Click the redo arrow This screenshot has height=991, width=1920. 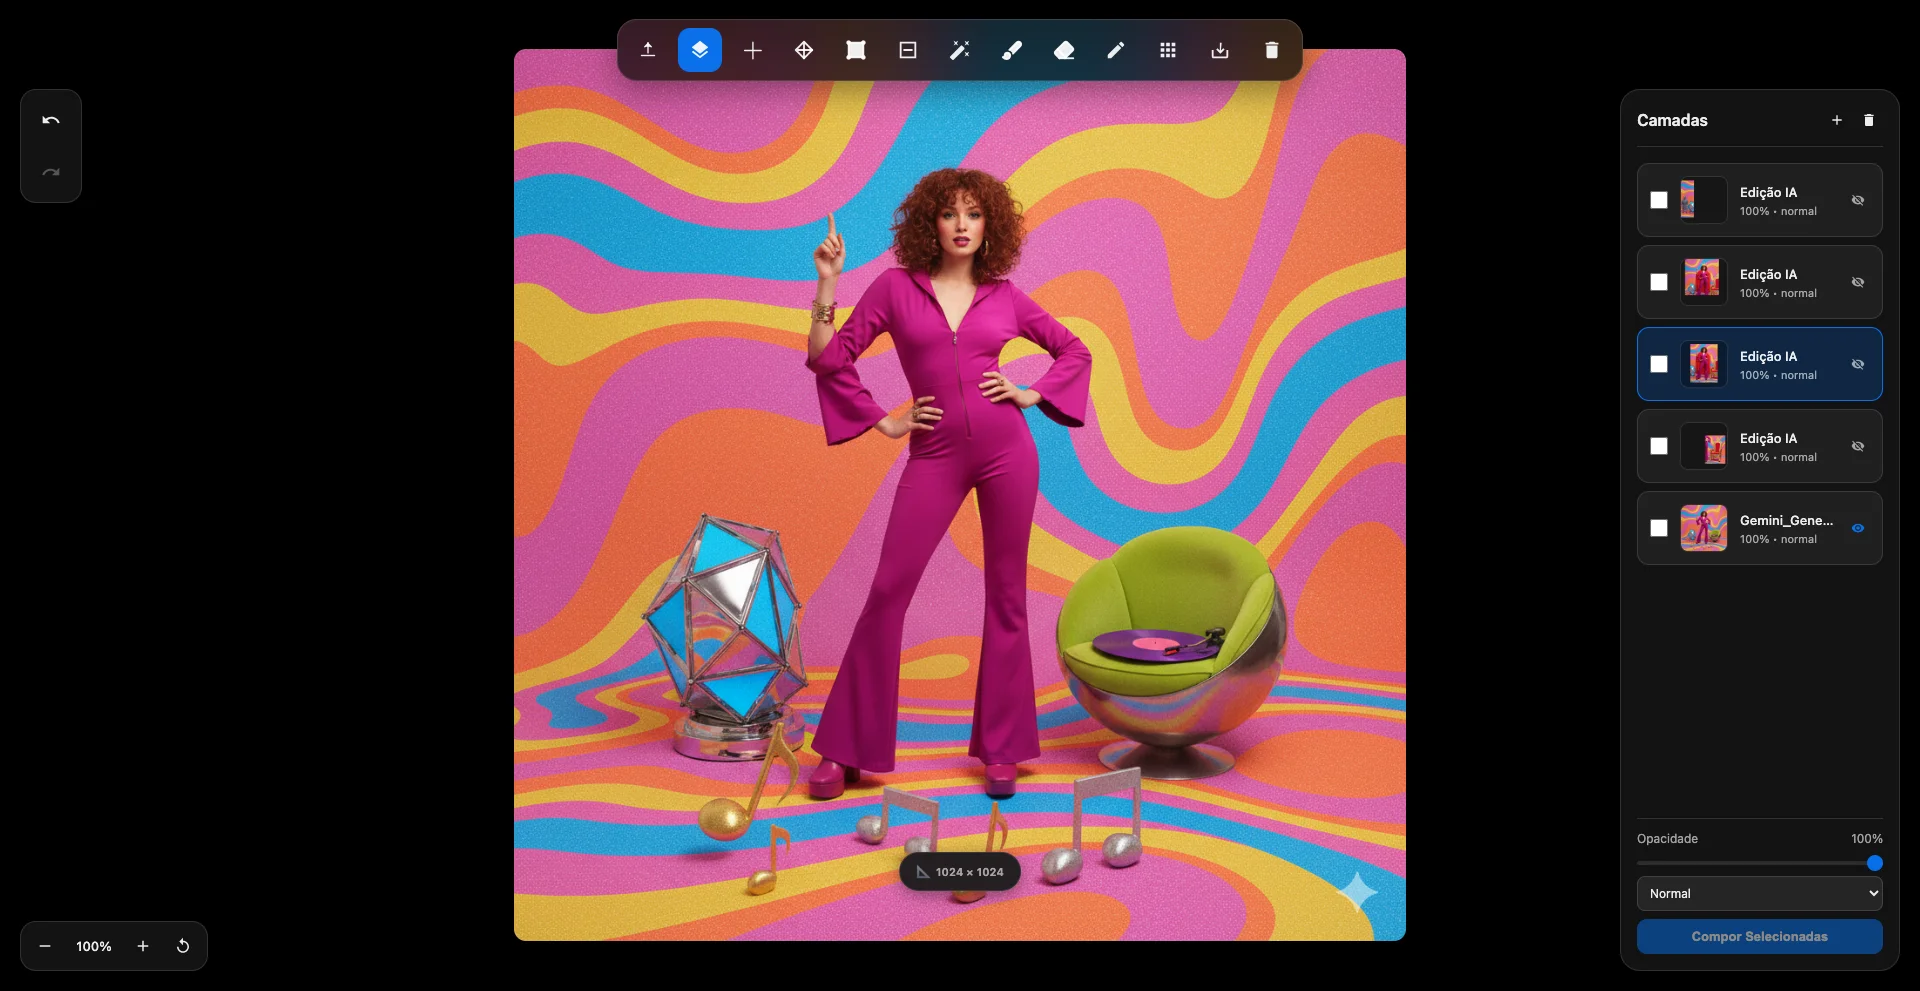pyautogui.click(x=50, y=171)
